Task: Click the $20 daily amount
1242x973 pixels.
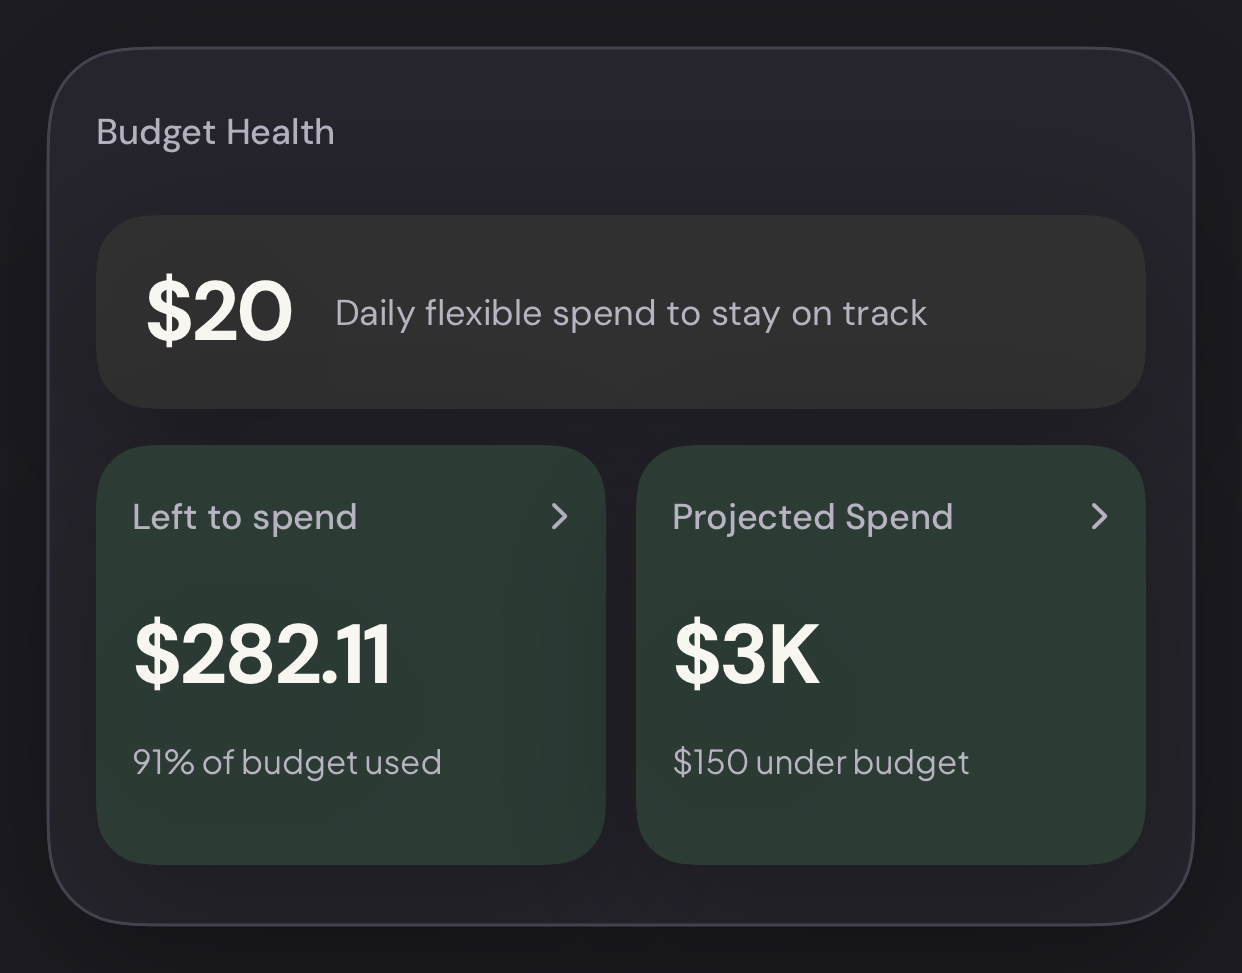Action: click(219, 312)
